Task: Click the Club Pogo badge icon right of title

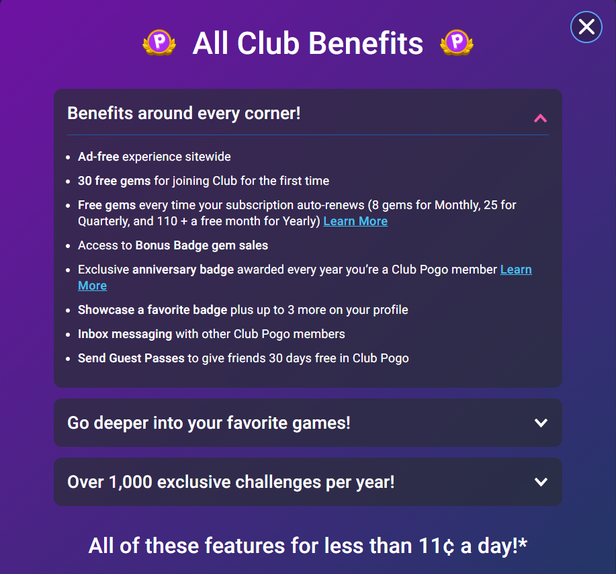Action: pos(456,42)
